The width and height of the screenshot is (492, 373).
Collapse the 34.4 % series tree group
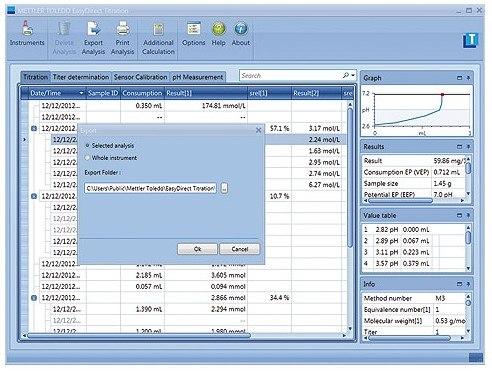(34, 298)
